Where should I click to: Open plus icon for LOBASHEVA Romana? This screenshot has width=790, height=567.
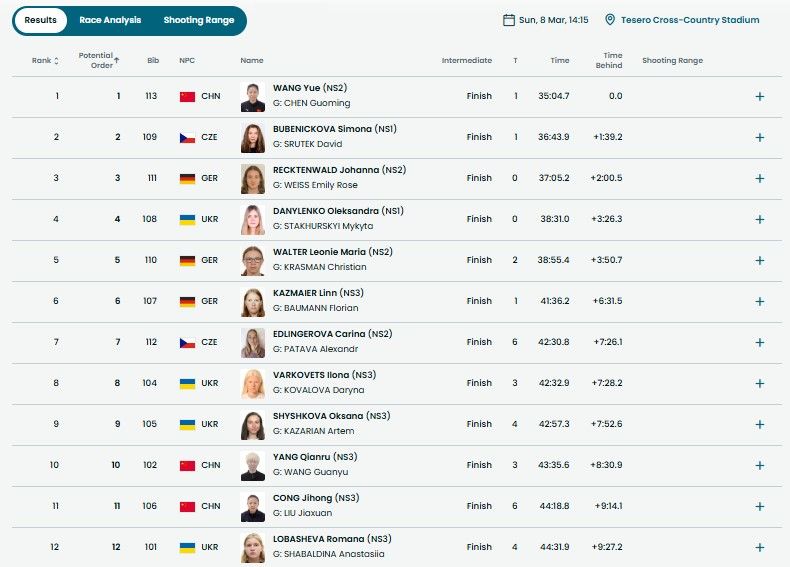pos(759,547)
